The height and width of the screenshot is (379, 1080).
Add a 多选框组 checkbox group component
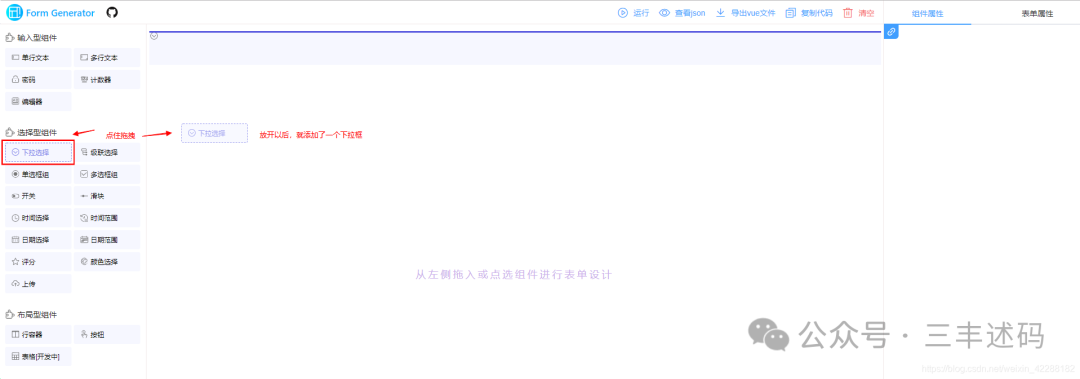pos(107,174)
